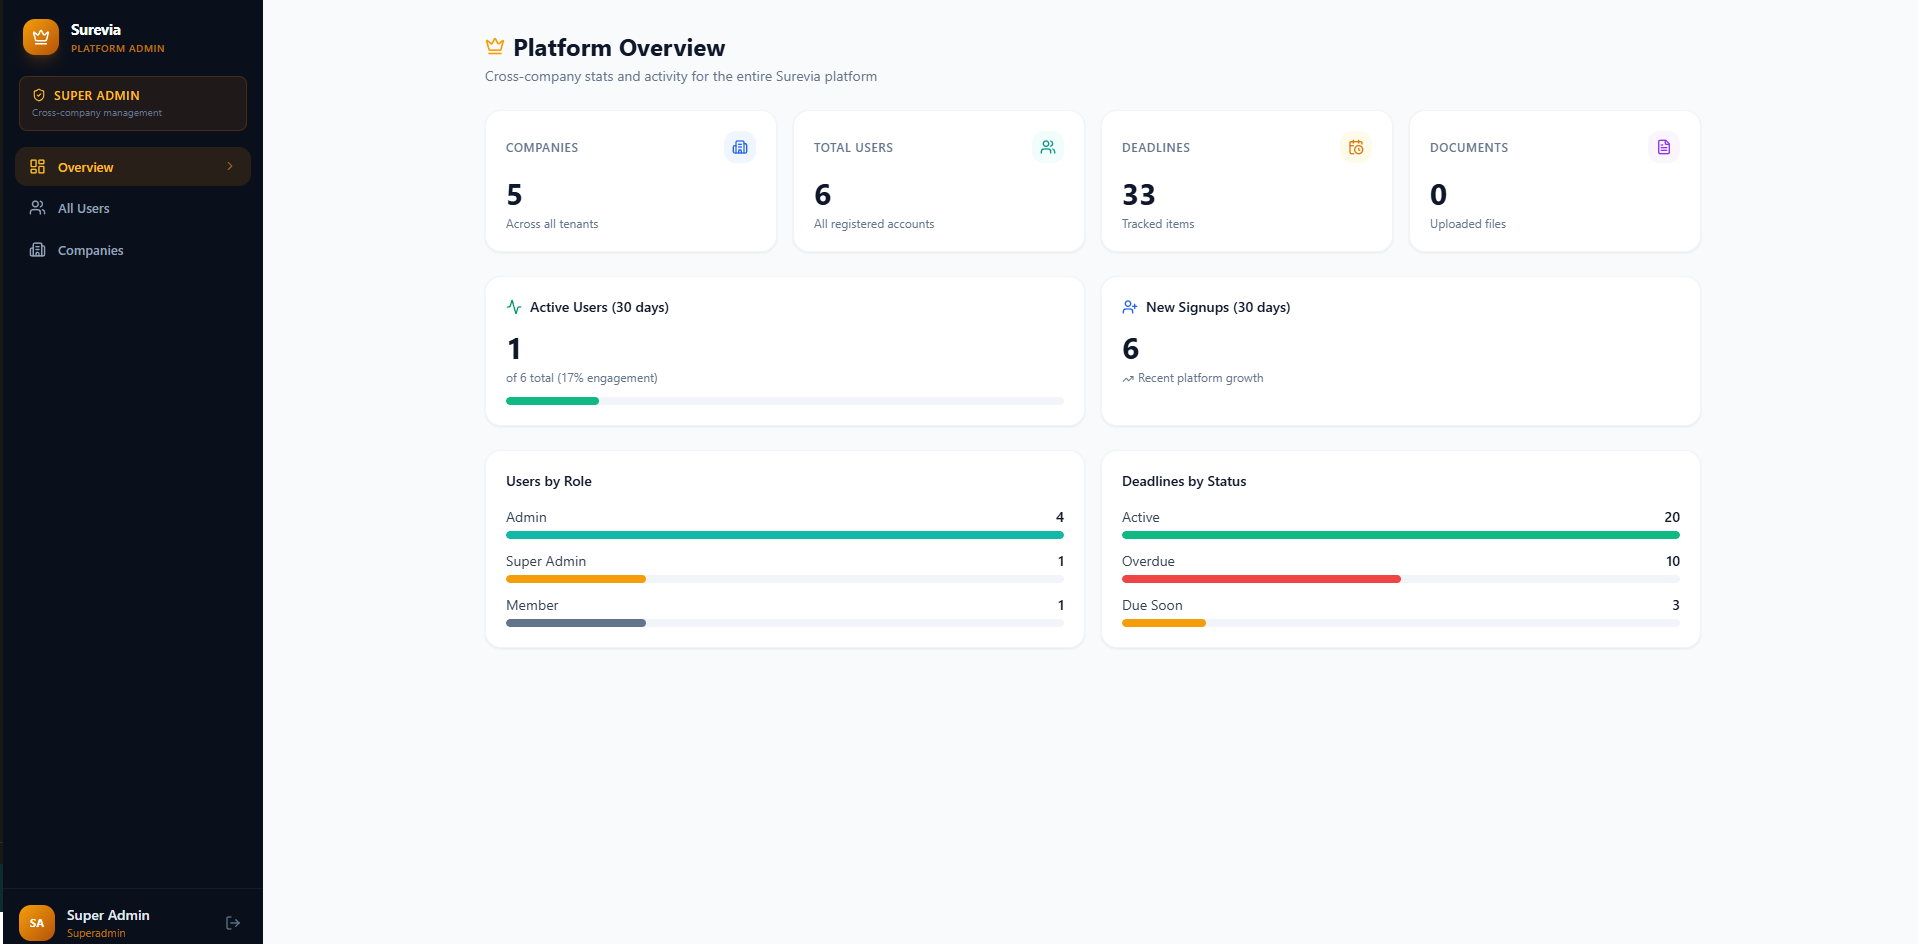
Task: Click the shield icon in Super Admin badge
Action: (x=39, y=95)
